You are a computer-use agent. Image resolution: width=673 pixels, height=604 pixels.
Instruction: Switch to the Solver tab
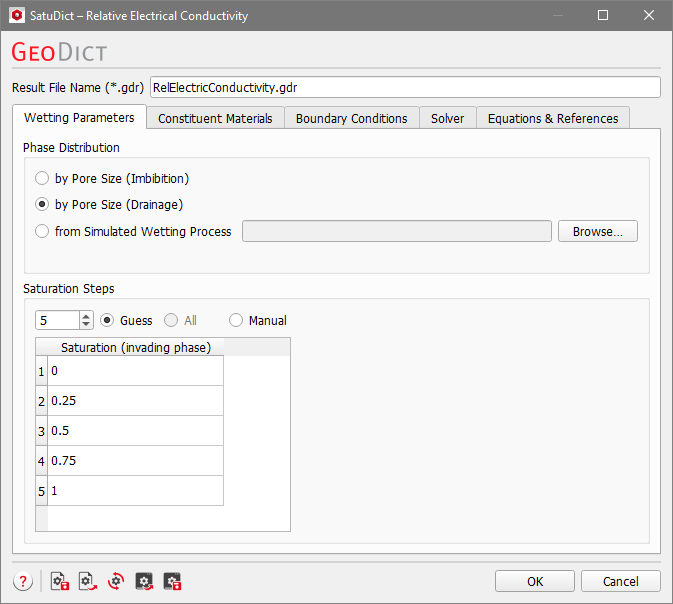pos(448,118)
